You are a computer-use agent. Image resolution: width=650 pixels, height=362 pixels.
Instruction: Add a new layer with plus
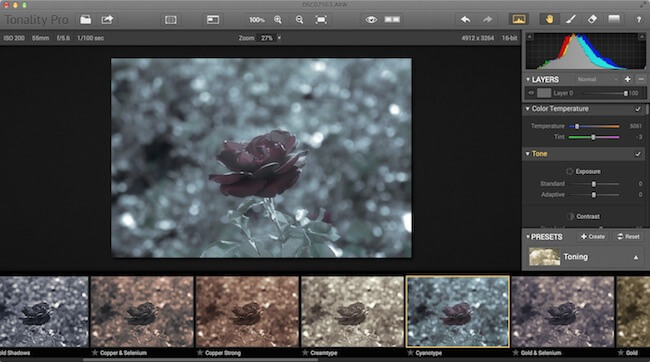[x=628, y=79]
